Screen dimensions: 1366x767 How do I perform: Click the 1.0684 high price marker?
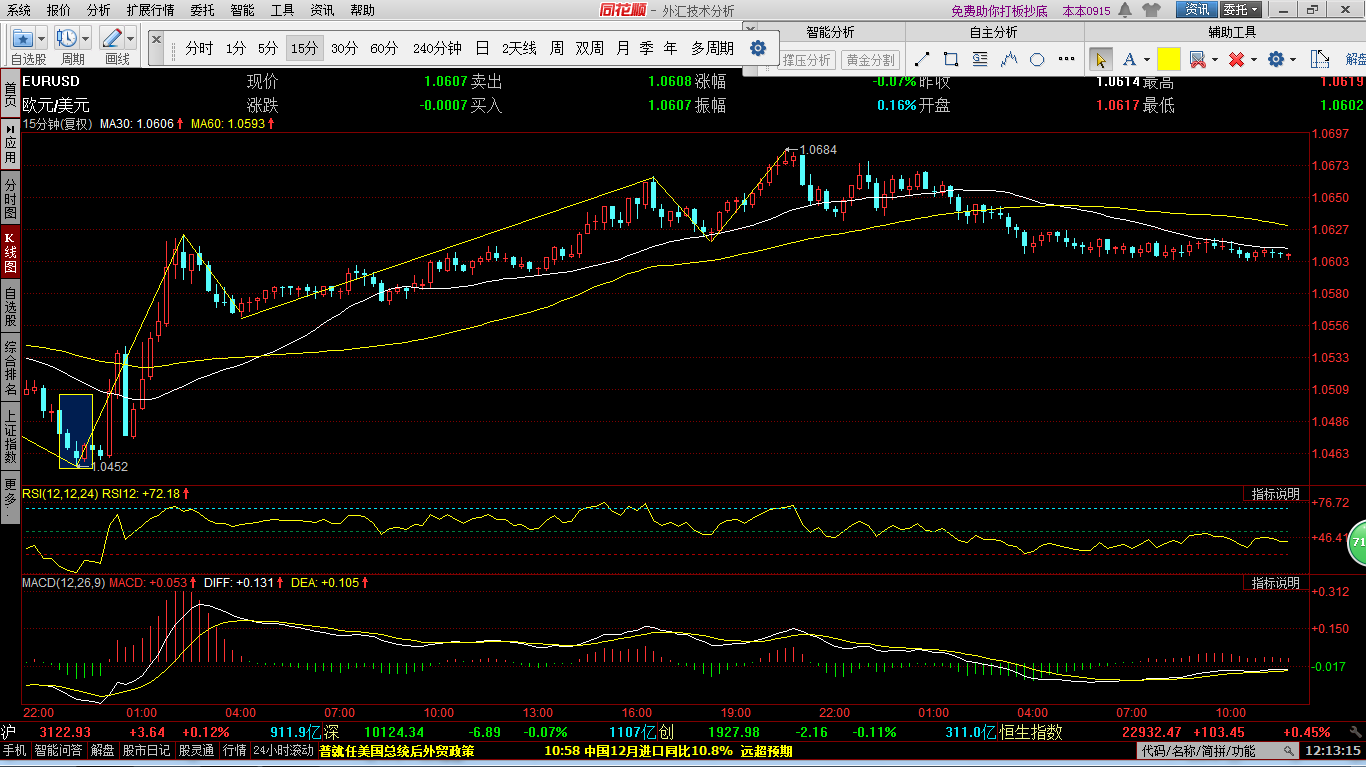coord(818,150)
